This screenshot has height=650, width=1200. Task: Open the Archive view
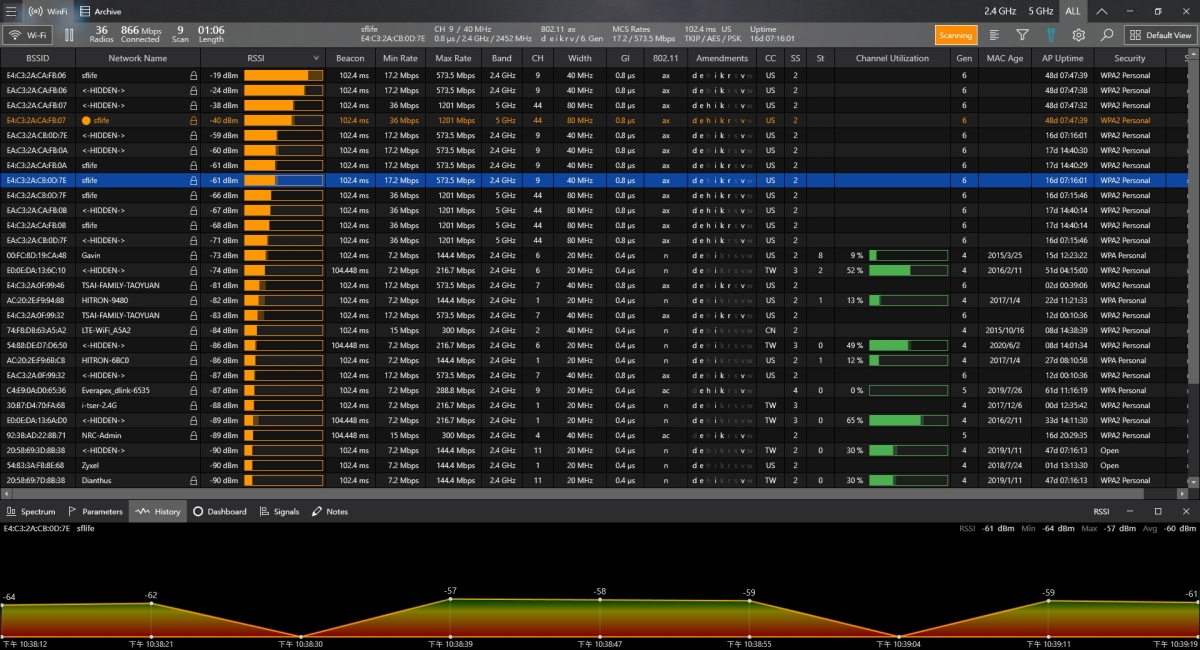click(x=100, y=11)
